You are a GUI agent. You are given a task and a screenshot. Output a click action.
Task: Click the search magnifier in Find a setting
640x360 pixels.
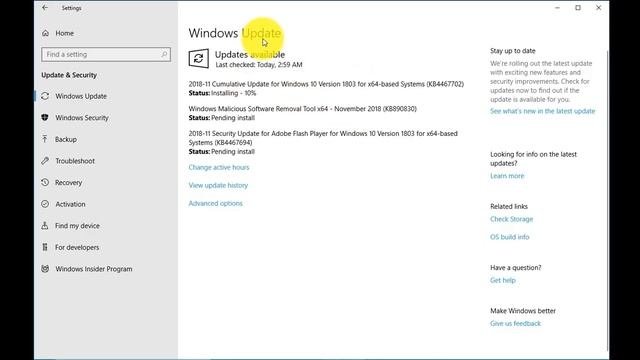164,54
